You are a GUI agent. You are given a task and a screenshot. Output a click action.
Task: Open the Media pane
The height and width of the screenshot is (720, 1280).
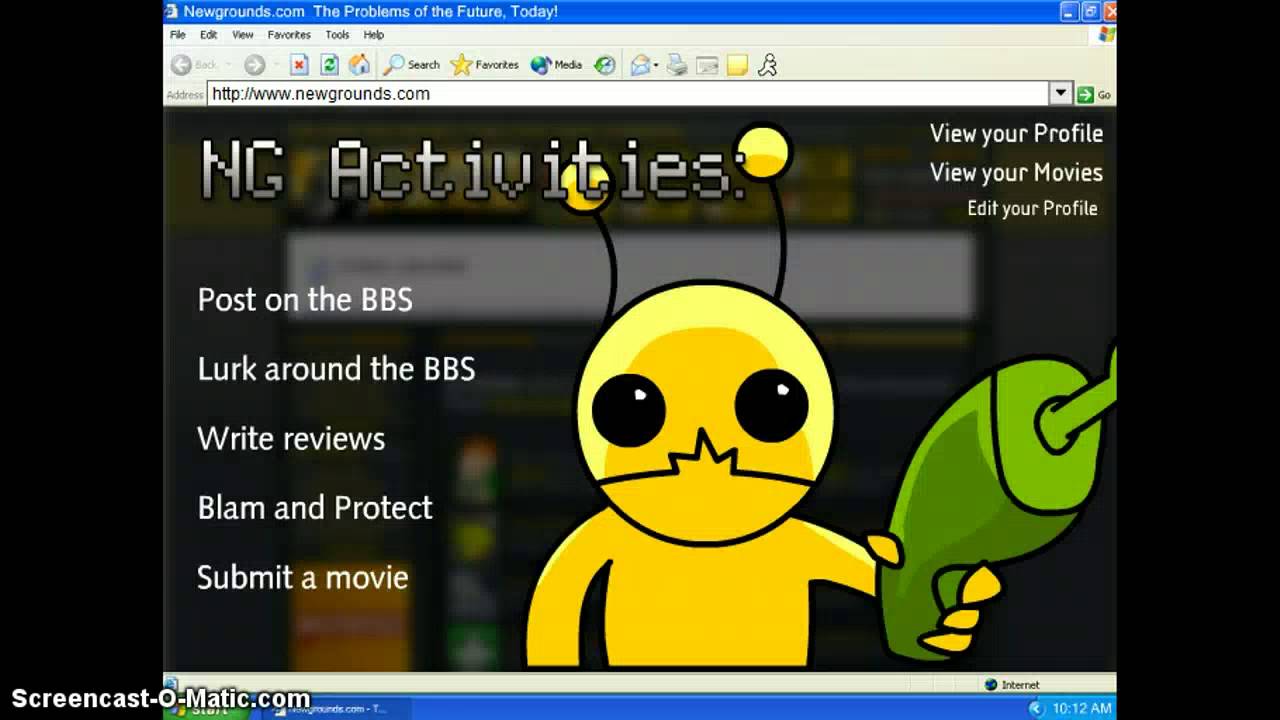(x=556, y=65)
